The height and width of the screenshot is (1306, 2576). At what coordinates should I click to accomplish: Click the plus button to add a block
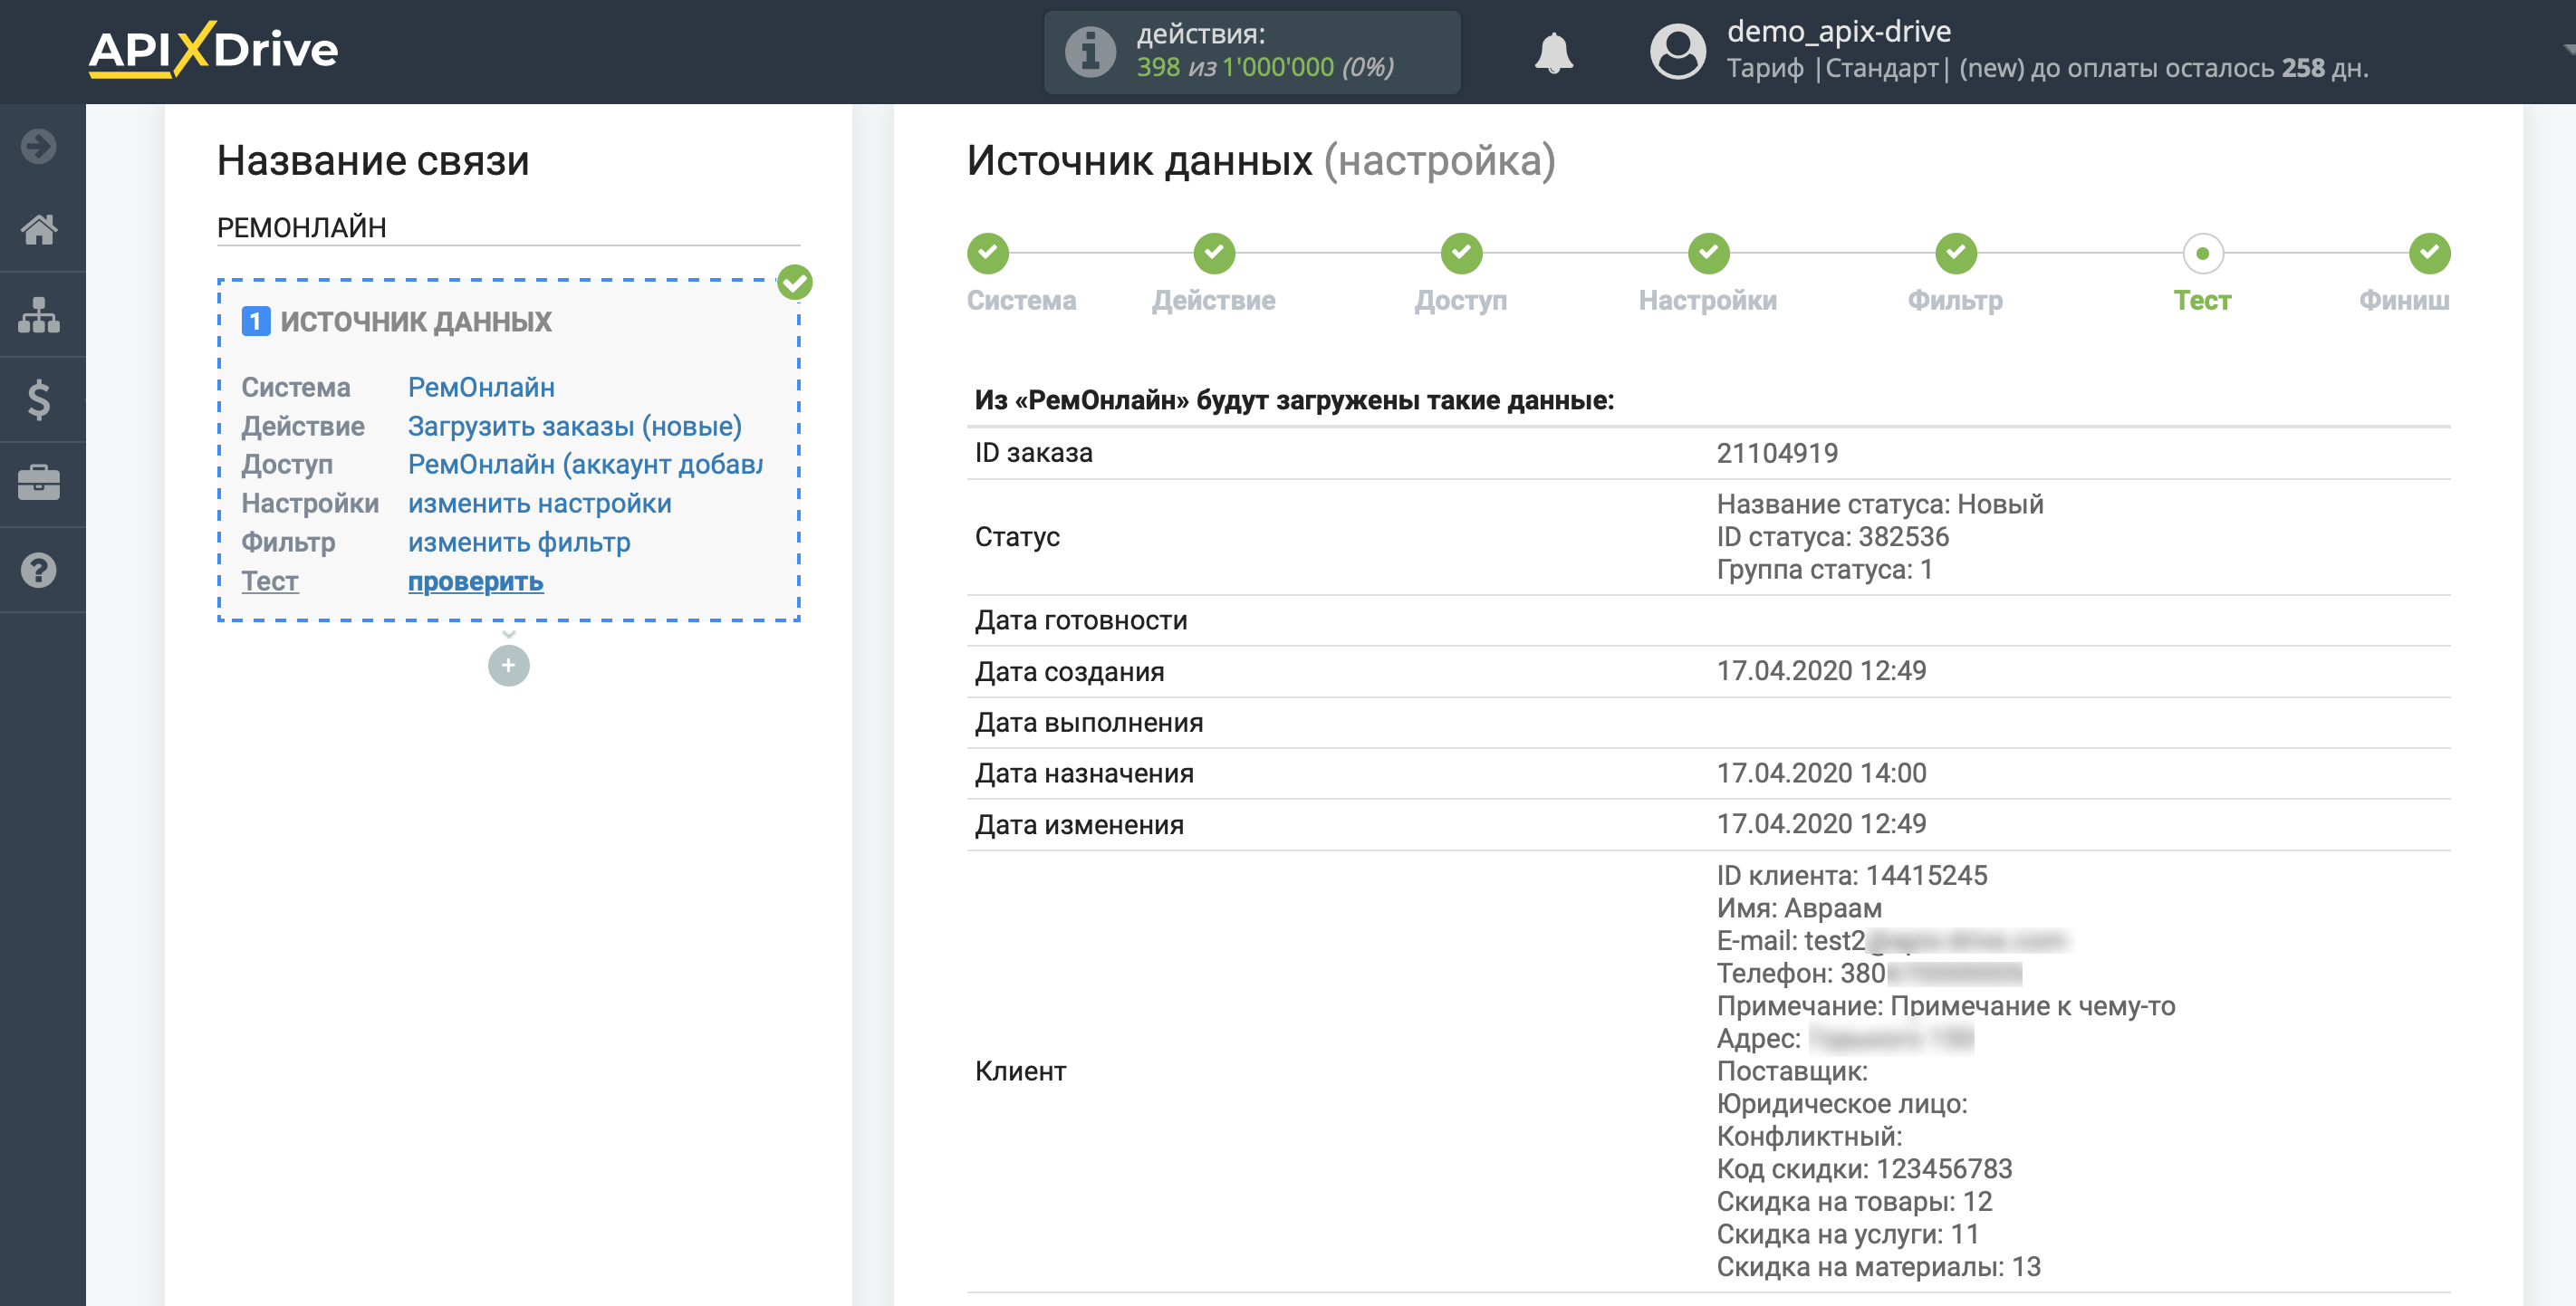click(508, 665)
